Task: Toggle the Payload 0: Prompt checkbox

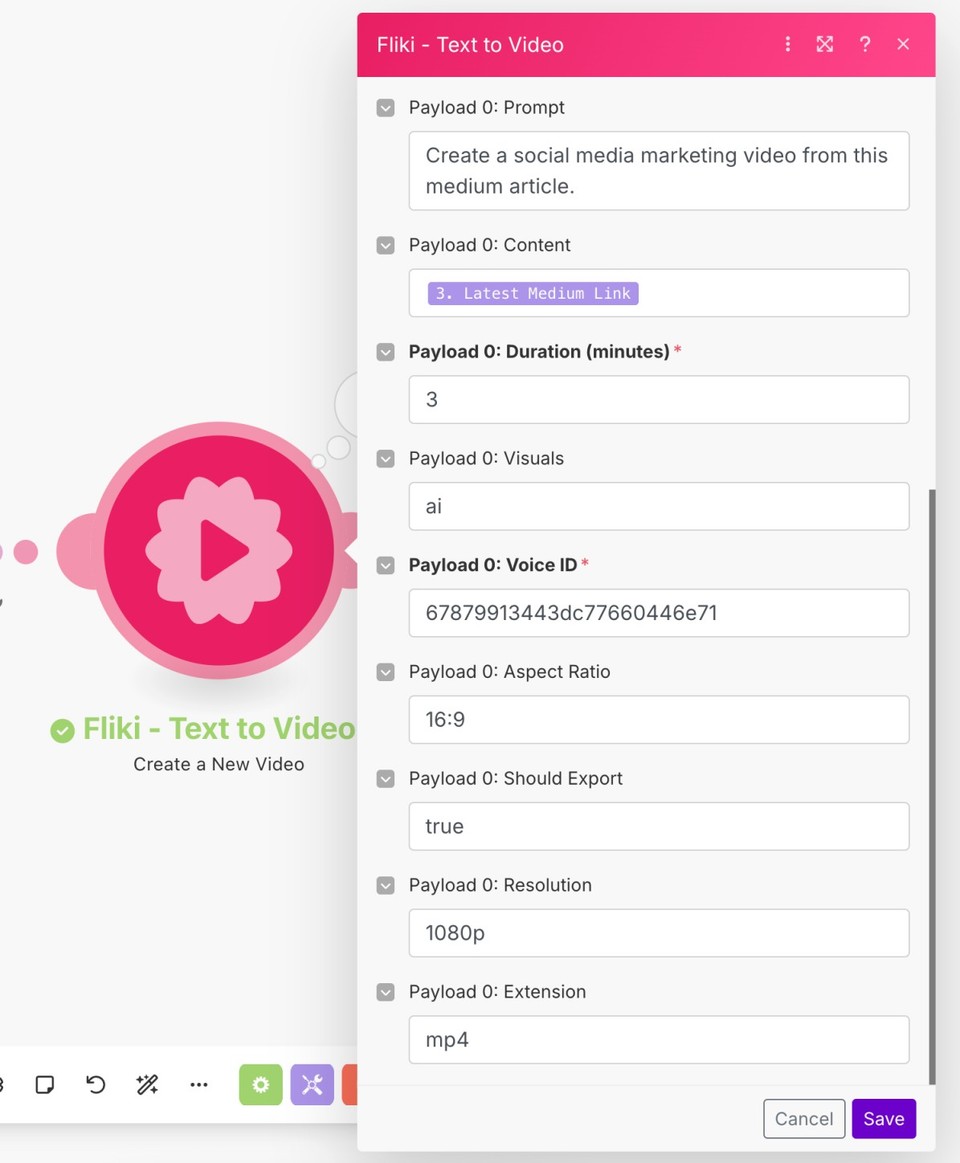Action: [x=385, y=108]
